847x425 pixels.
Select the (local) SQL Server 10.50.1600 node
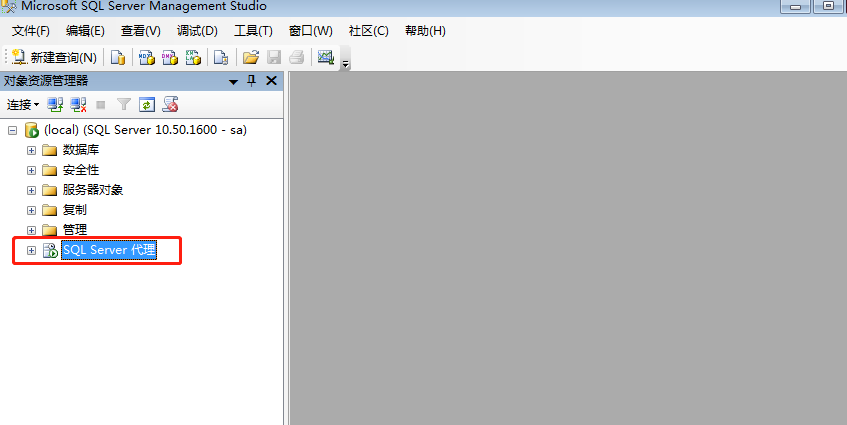pos(145,130)
